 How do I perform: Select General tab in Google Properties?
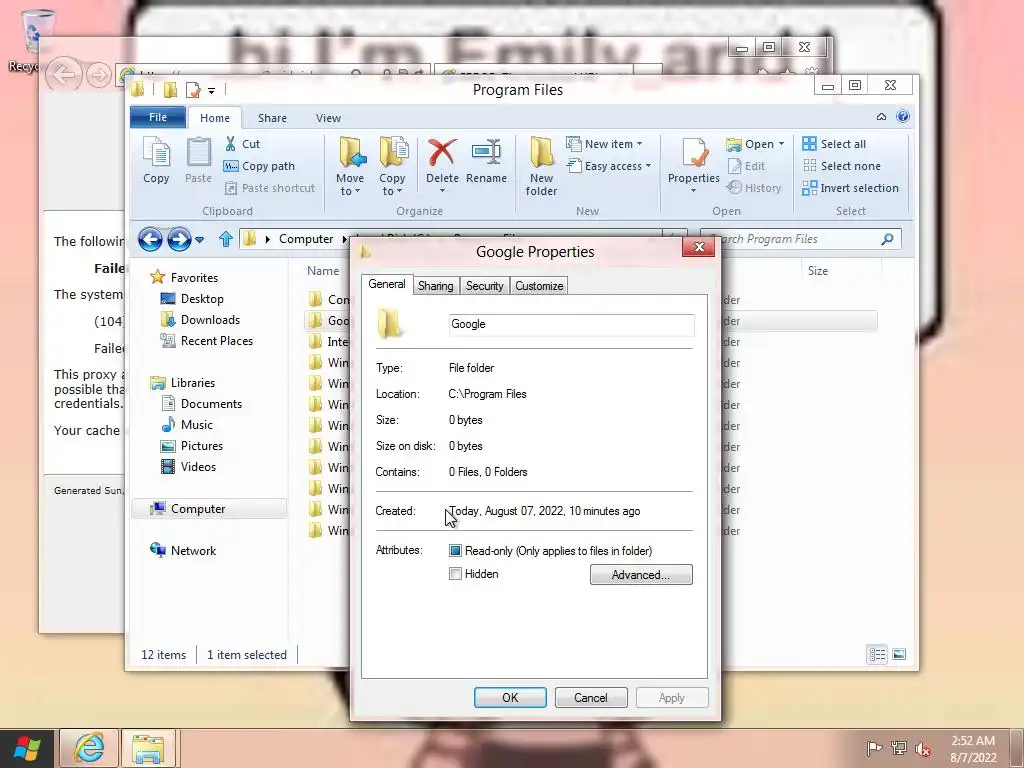pos(387,284)
